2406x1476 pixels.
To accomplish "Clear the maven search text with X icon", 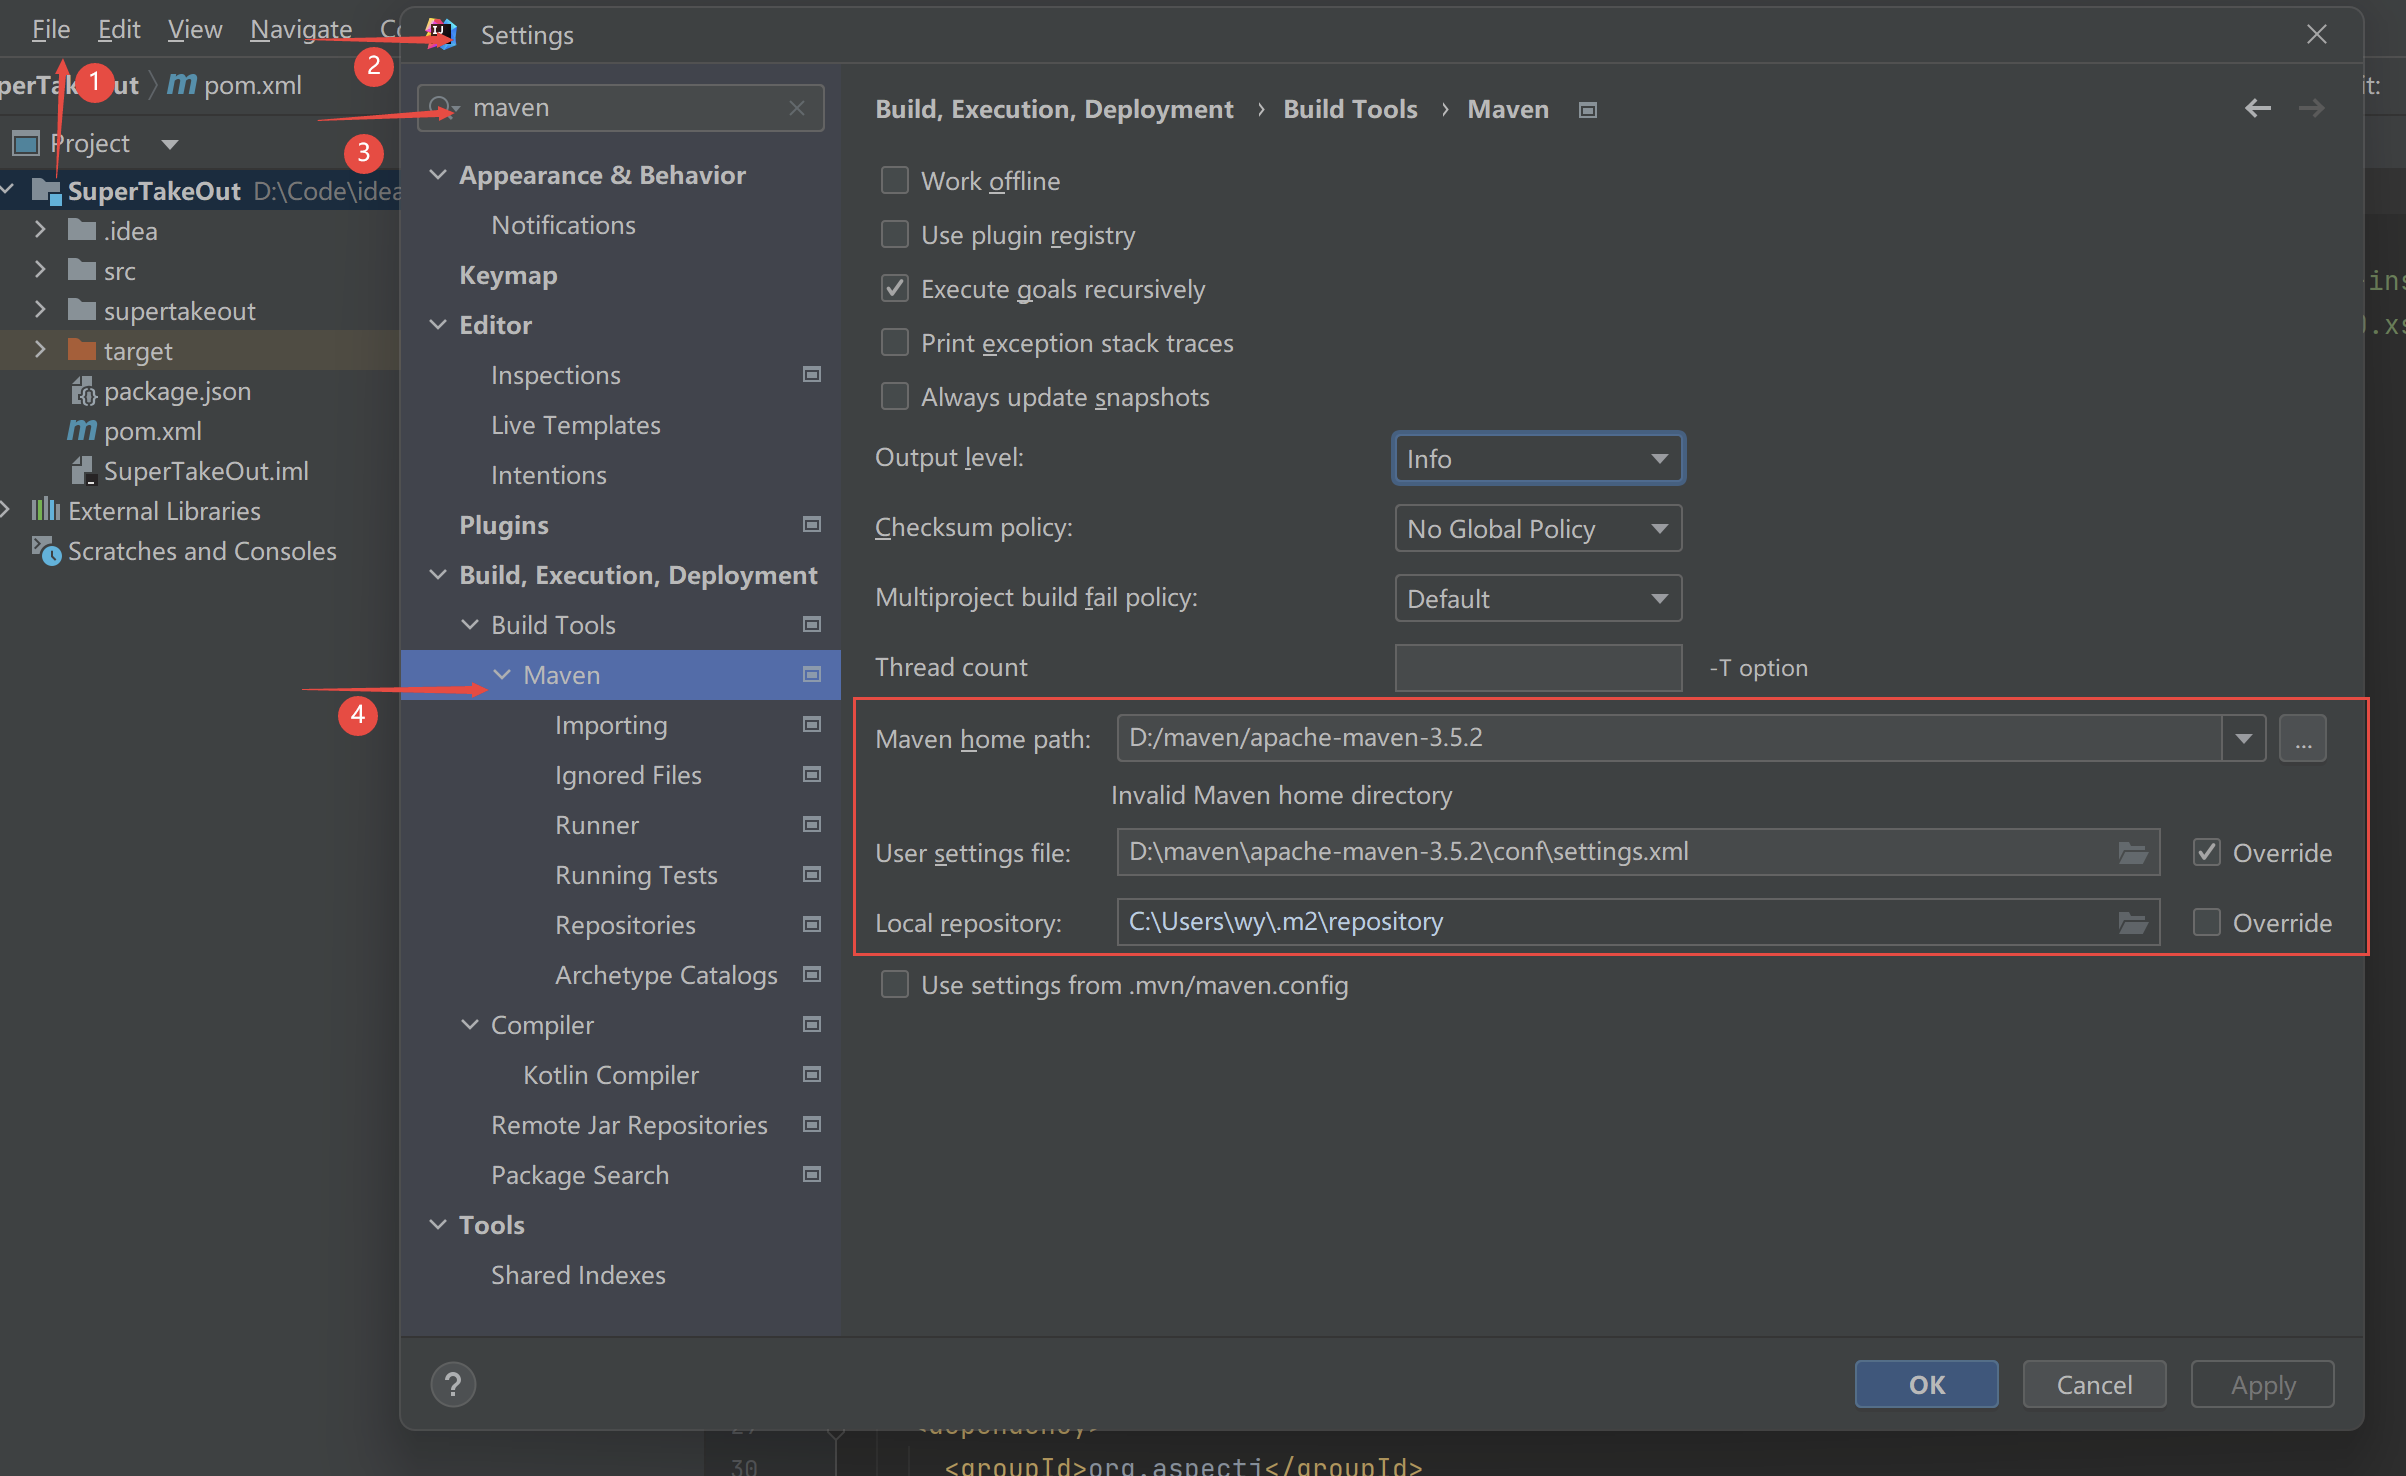I will (x=796, y=108).
